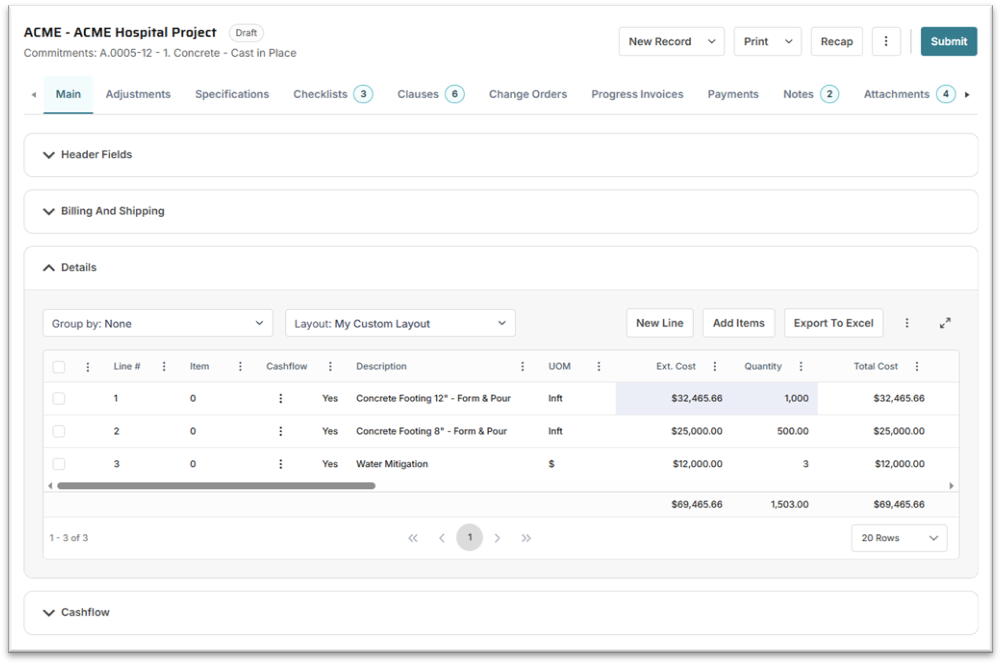Open the Total Cost column menu dots

coord(917,367)
